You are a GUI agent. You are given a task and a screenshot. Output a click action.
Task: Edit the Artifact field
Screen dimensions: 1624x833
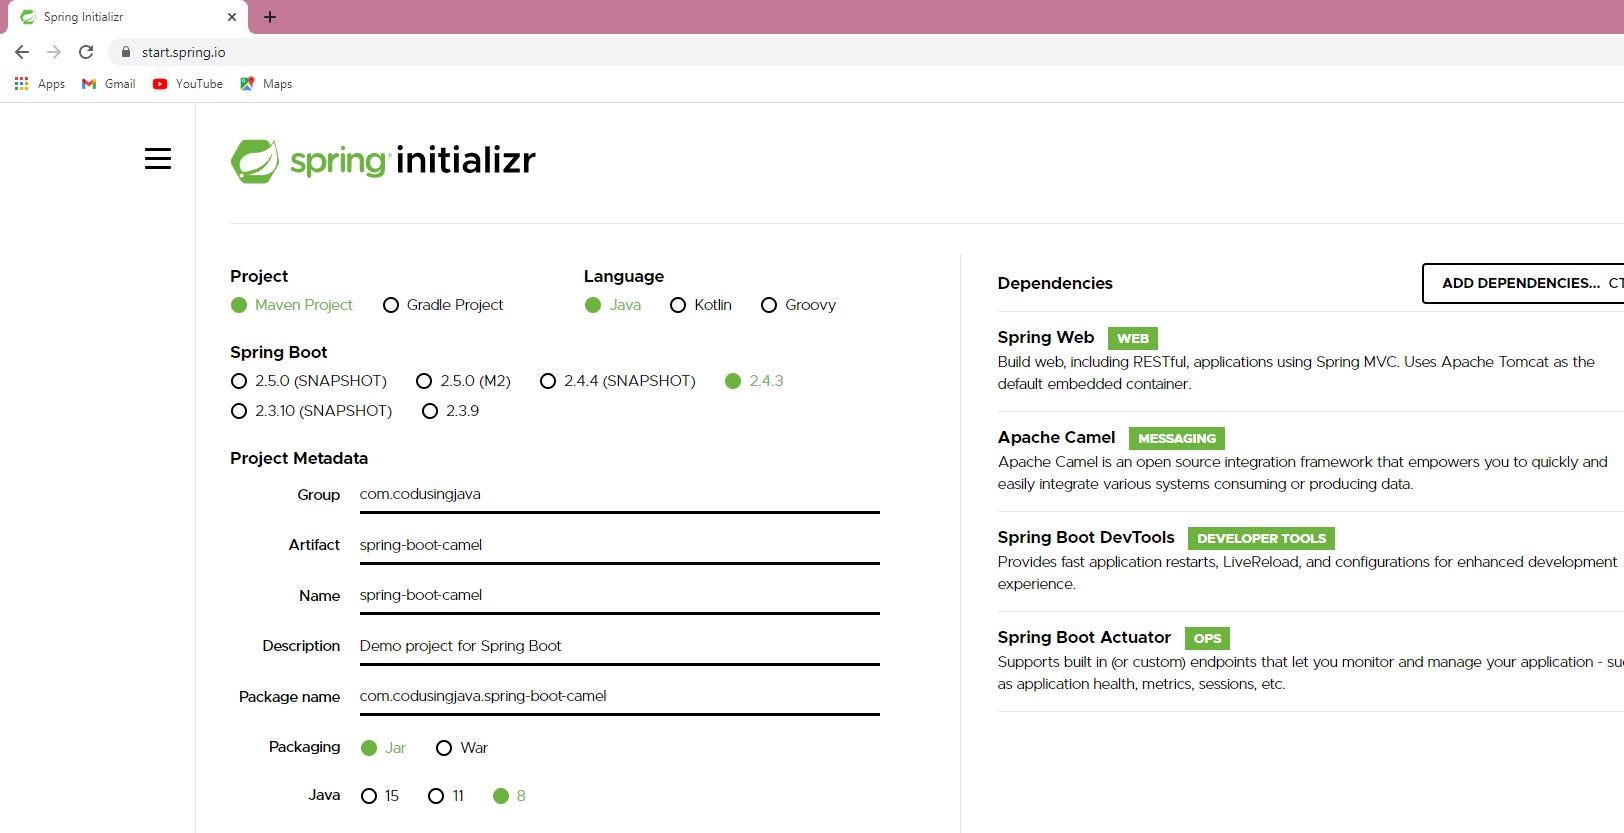click(620, 546)
